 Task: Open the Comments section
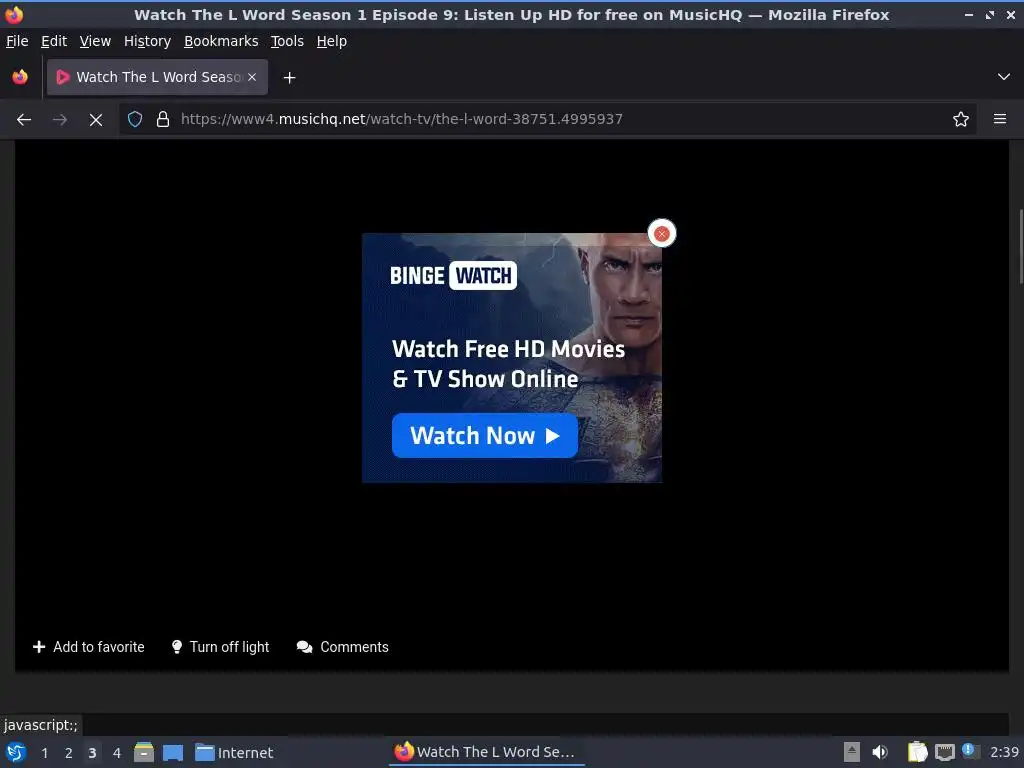pyautogui.click(x=342, y=647)
